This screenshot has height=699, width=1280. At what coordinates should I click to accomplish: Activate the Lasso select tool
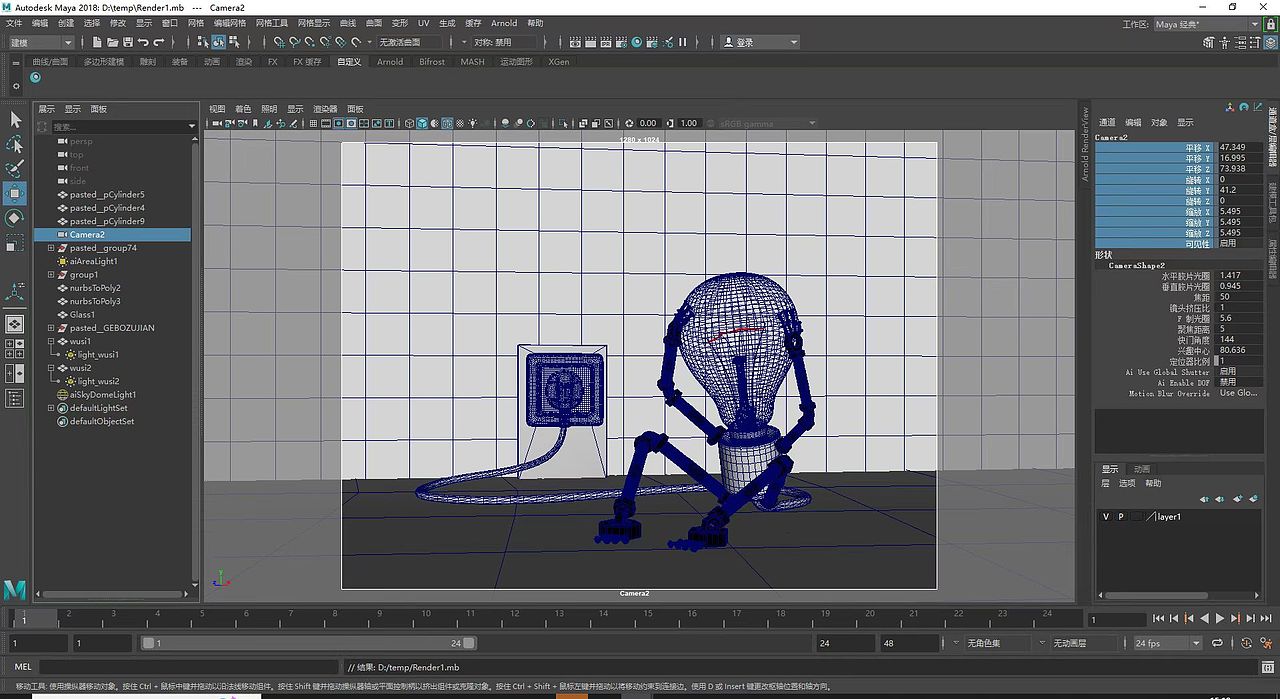pos(15,144)
